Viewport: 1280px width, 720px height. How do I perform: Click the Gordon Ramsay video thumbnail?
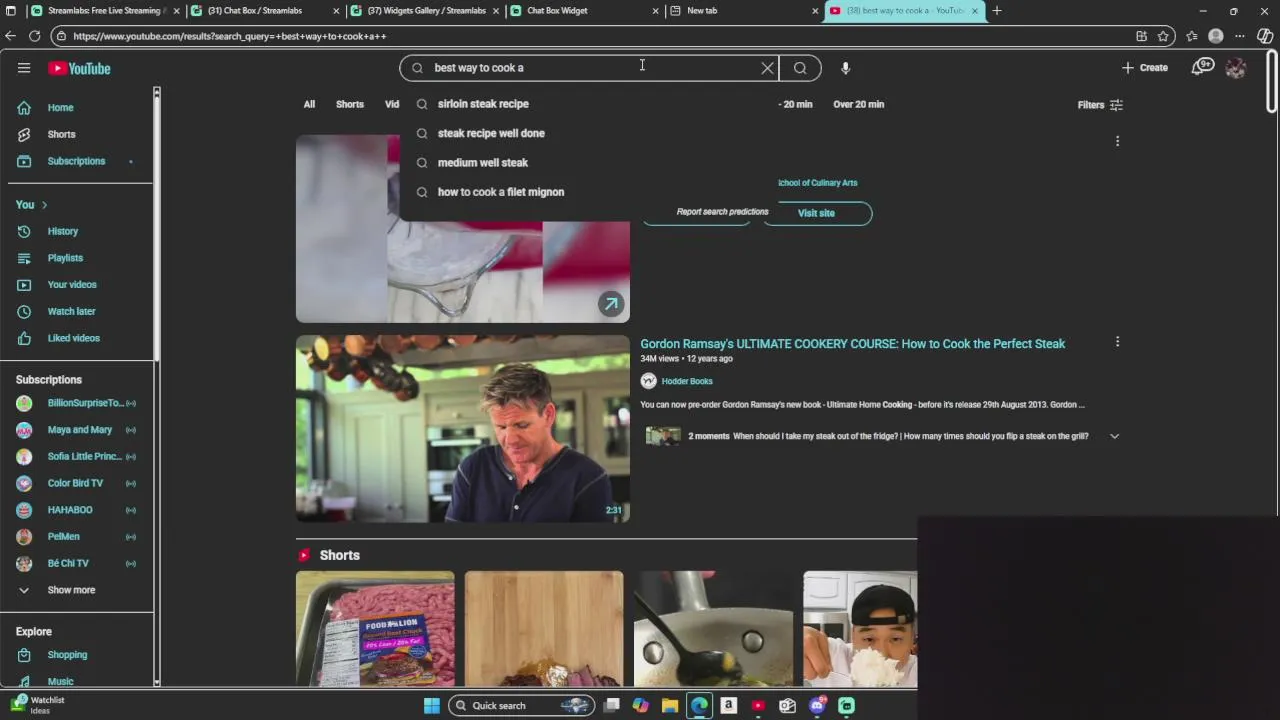coord(463,429)
